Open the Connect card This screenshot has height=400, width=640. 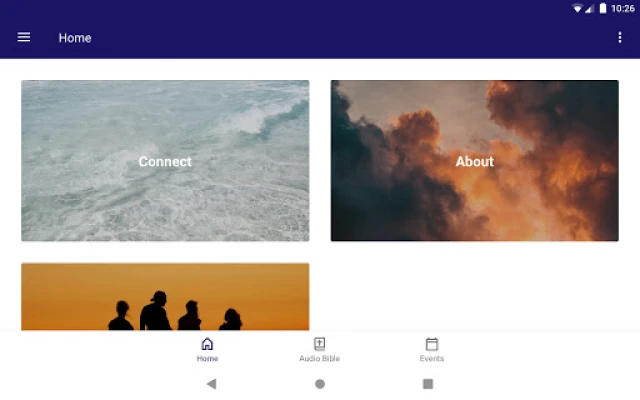click(x=165, y=160)
